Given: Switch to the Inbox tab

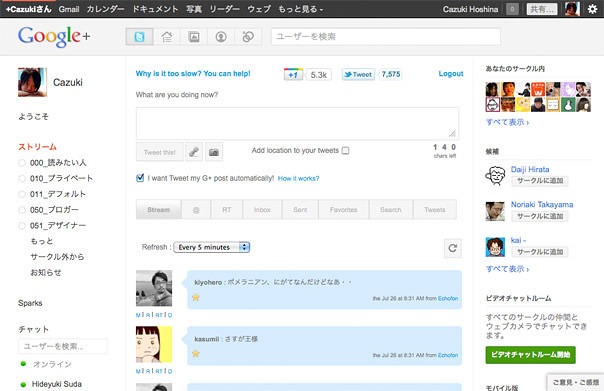Looking at the screenshot, I should 262,210.
